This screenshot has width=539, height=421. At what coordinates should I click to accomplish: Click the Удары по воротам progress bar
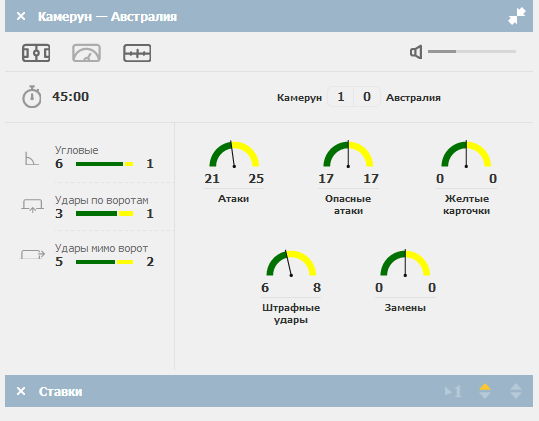104,214
